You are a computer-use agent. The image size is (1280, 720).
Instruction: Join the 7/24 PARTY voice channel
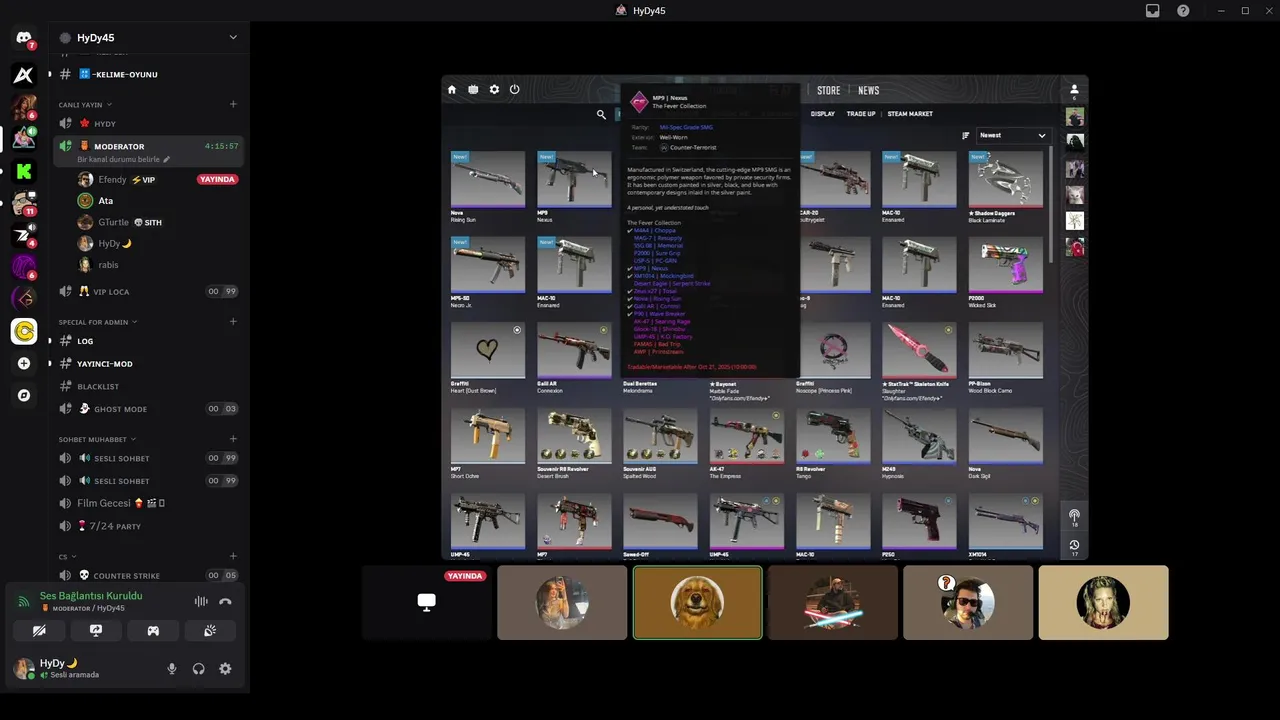click(150, 526)
